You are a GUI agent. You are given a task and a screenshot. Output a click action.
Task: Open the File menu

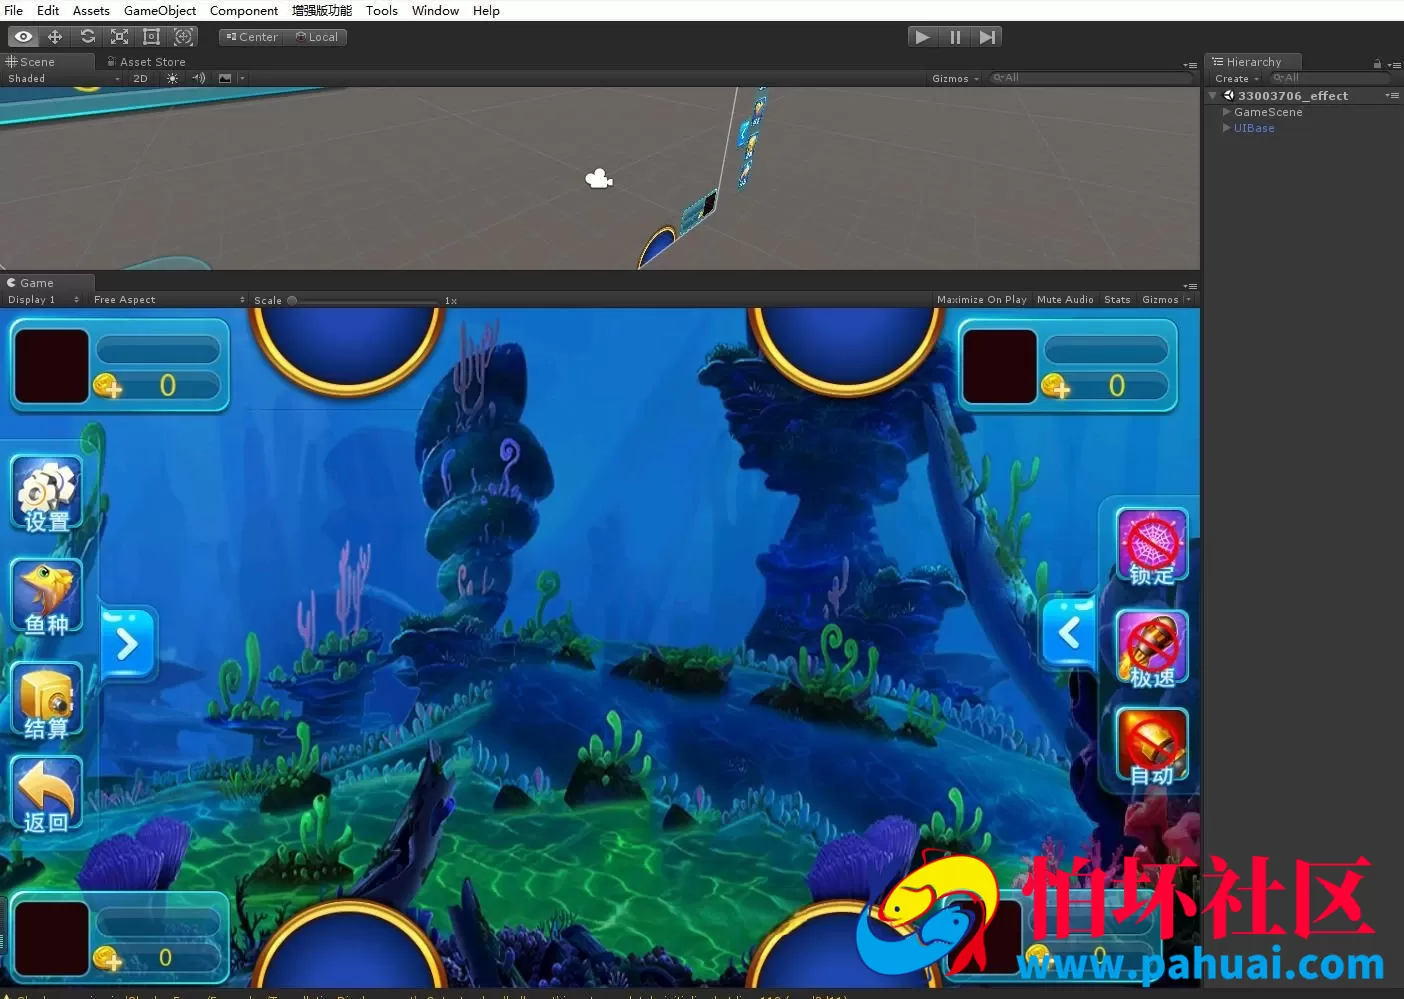point(14,10)
